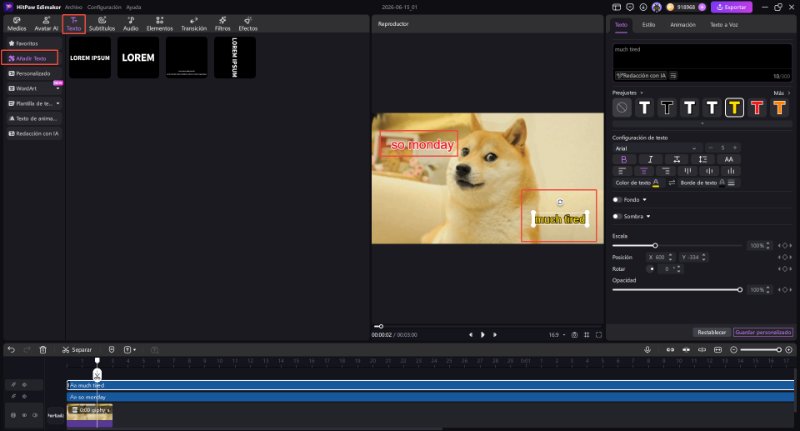Open Redacción con IA in sidebar
This screenshot has height=431, width=800.
(x=34, y=134)
